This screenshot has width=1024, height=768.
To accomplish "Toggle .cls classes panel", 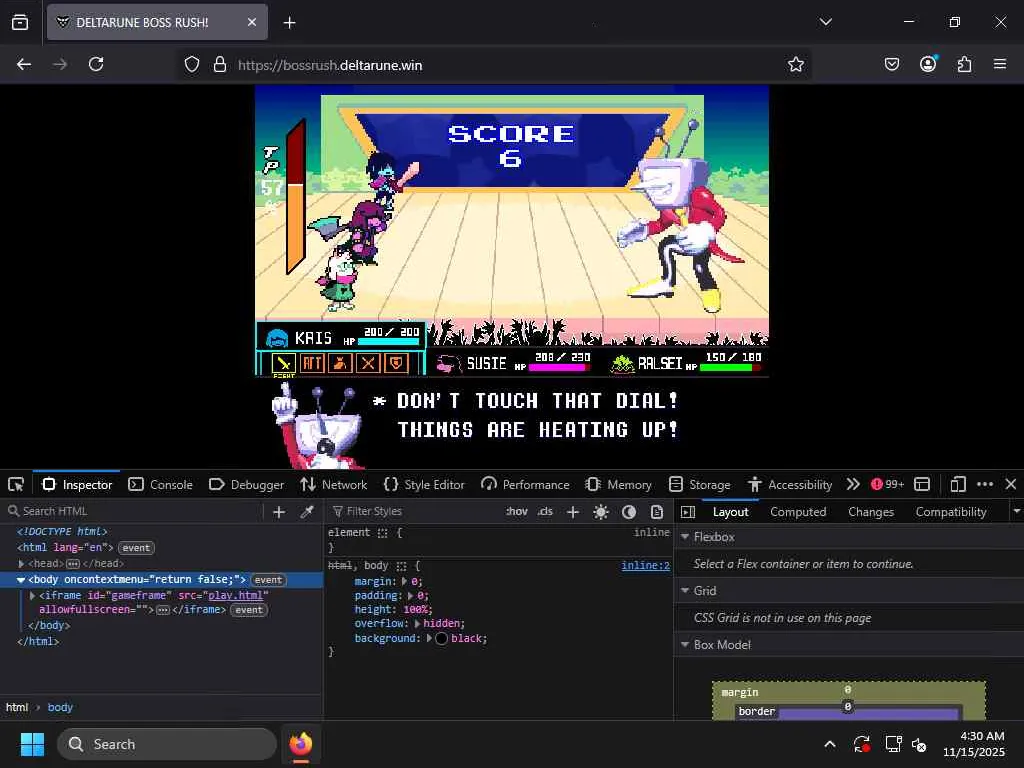I will pos(545,511).
